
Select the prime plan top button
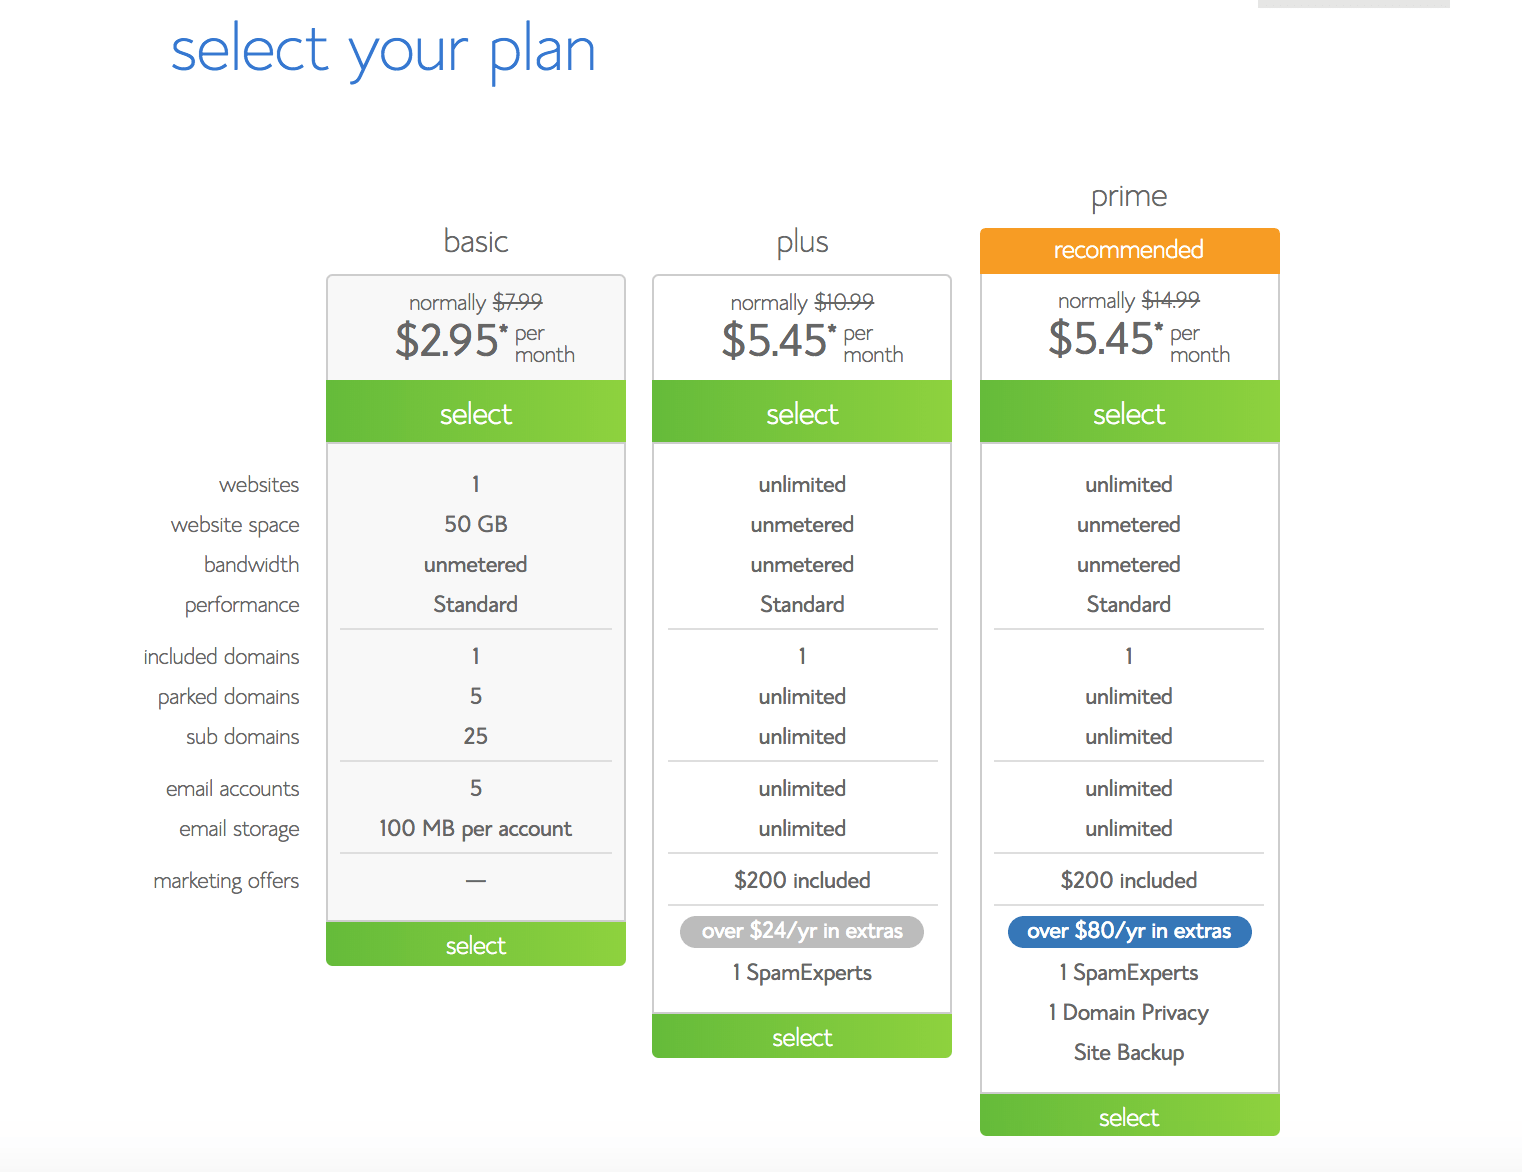(x=1130, y=411)
